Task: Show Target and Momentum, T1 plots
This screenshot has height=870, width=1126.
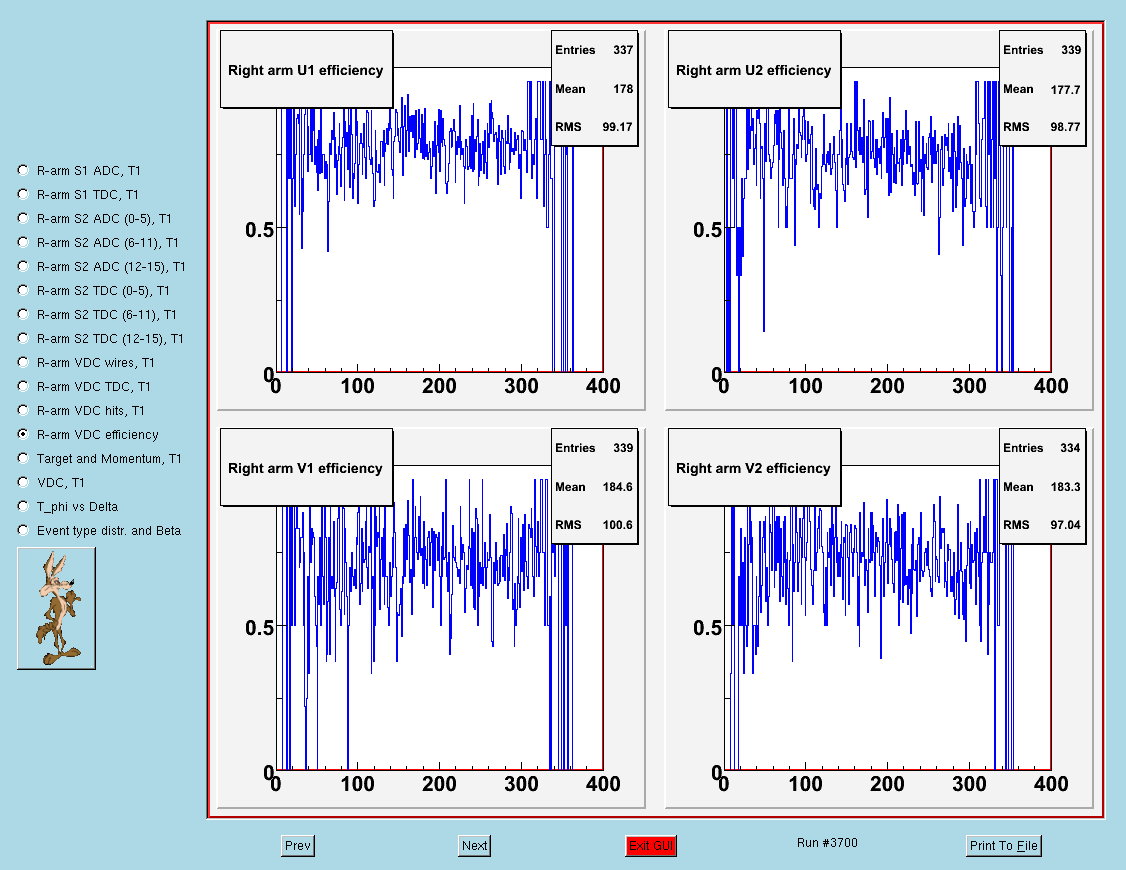Action: [23, 459]
